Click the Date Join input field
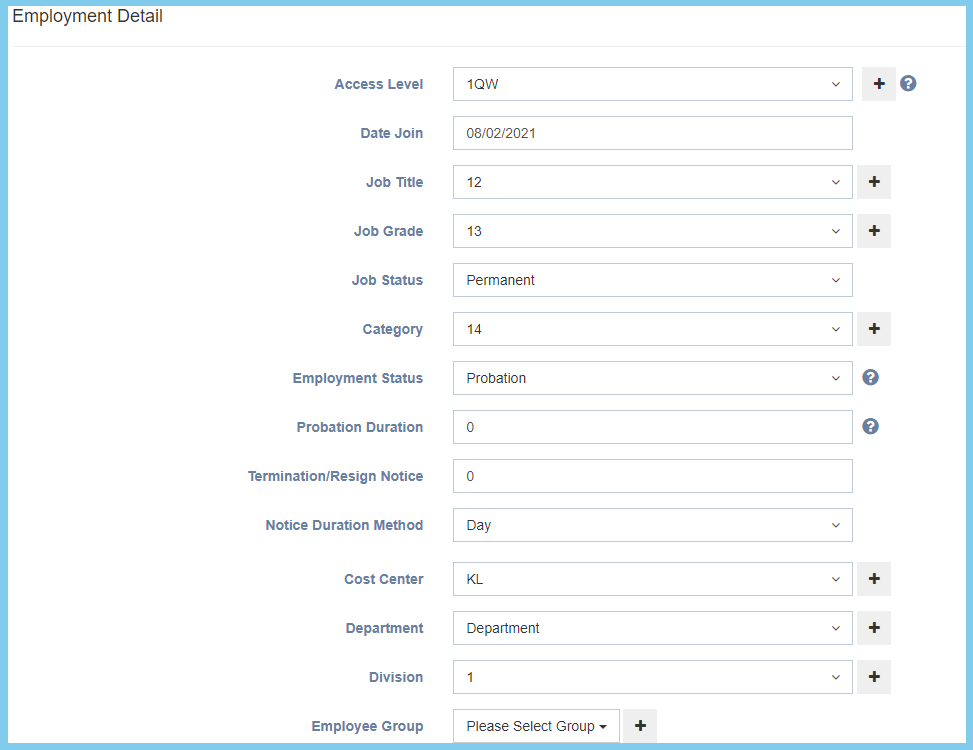Viewport: 973px width, 750px height. click(x=652, y=133)
